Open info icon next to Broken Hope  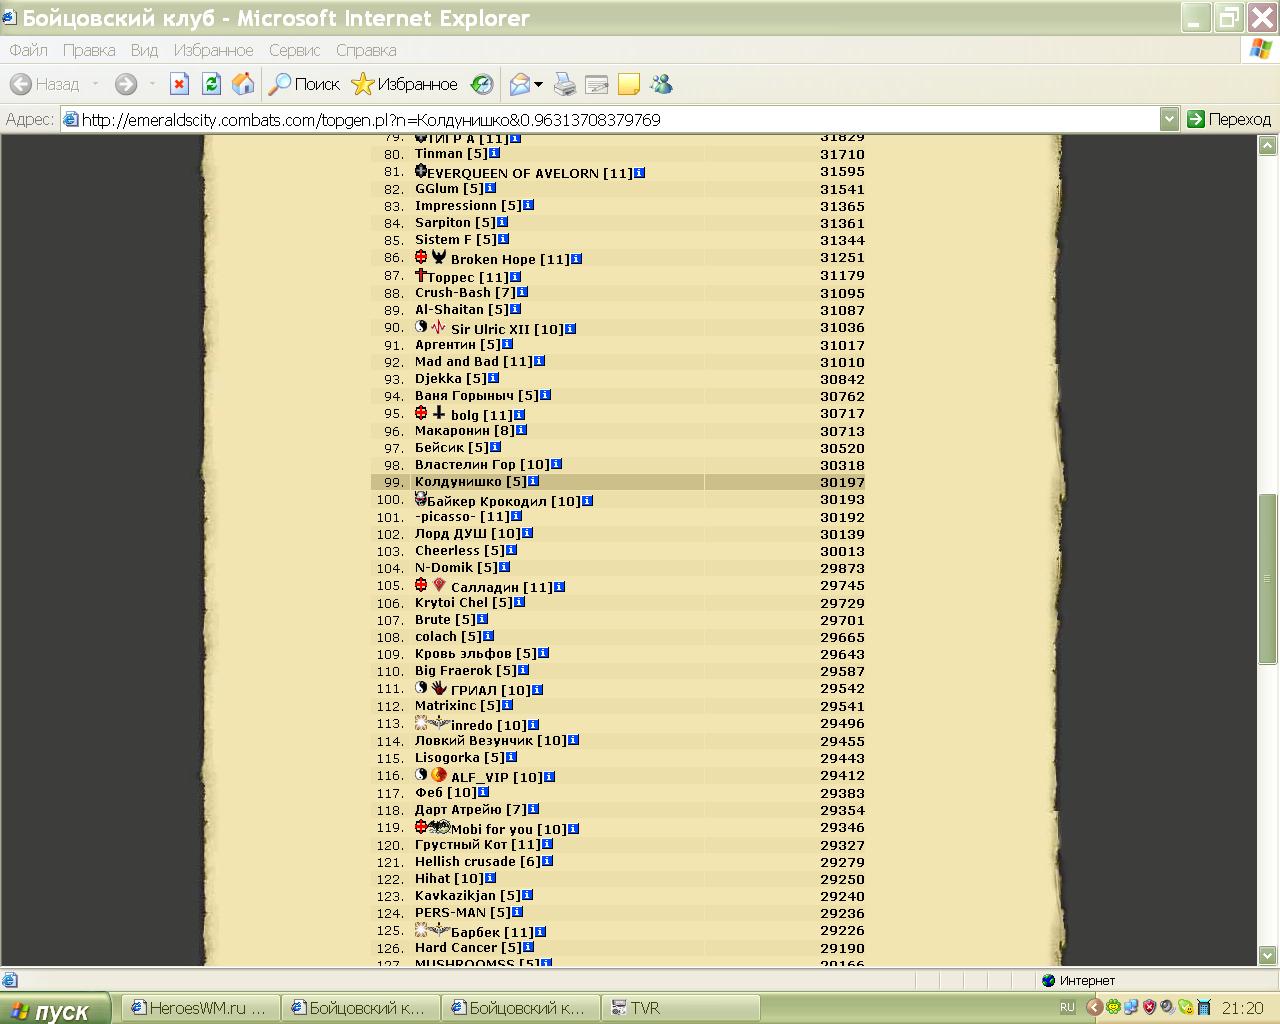pos(576,259)
